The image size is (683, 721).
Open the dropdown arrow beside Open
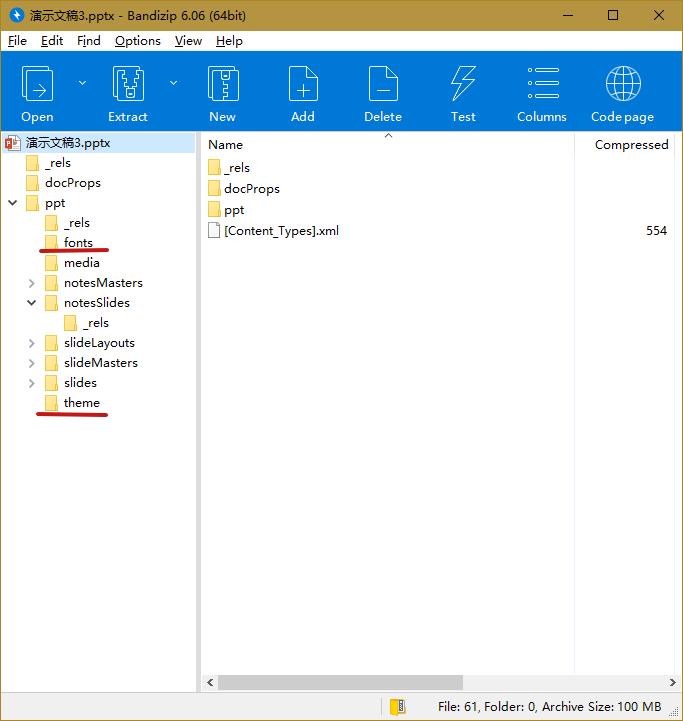[x=82, y=83]
